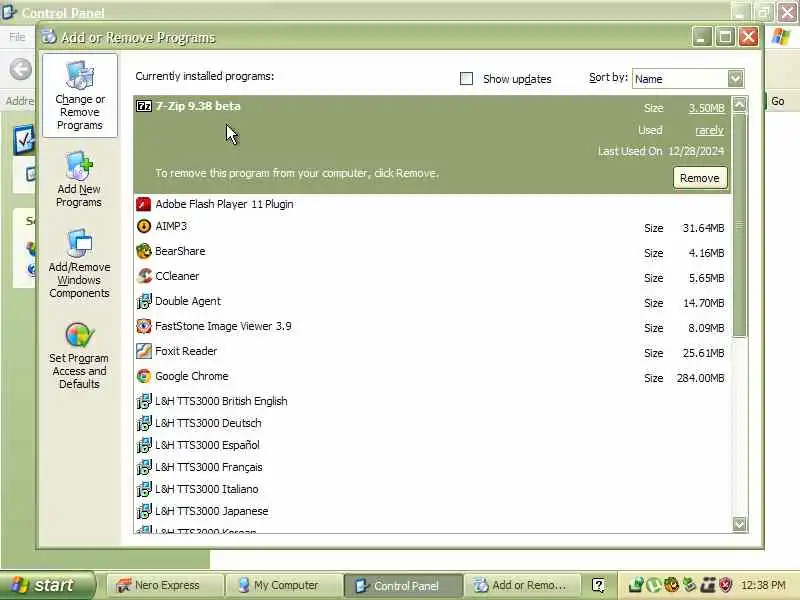800x600 pixels.
Task: Click the 3.50MB size link
Action: 706,108
